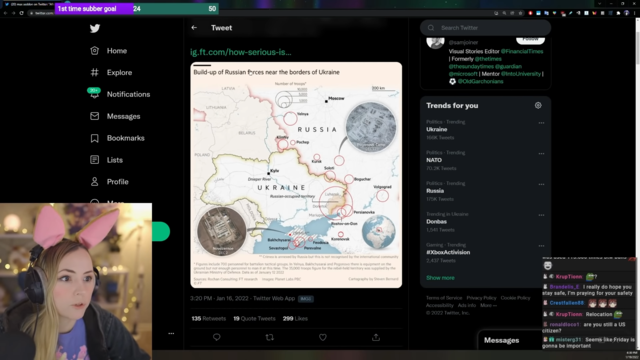640x360 pixels.
Task: View the 19 Quote Tweets
Action: click(x=254, y=318)
